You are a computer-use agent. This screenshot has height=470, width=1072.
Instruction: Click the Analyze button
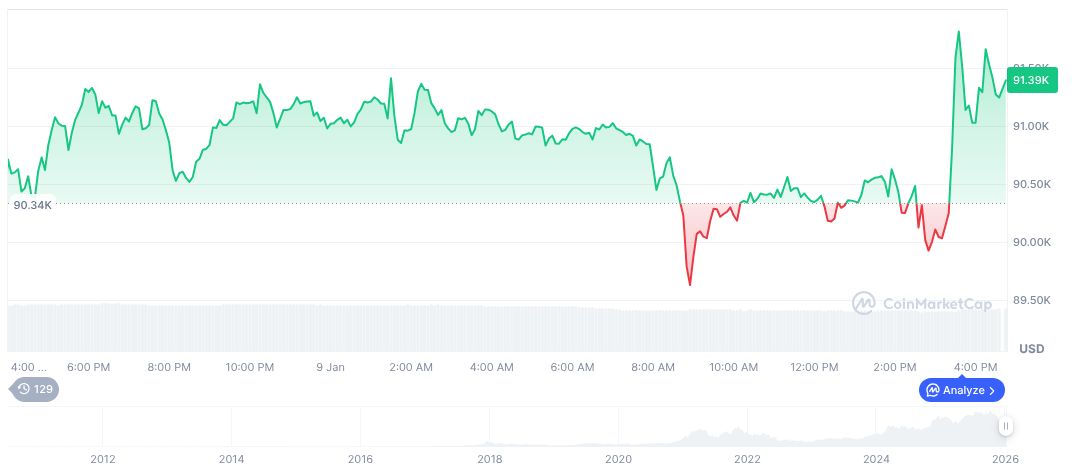tap(961, 390)
